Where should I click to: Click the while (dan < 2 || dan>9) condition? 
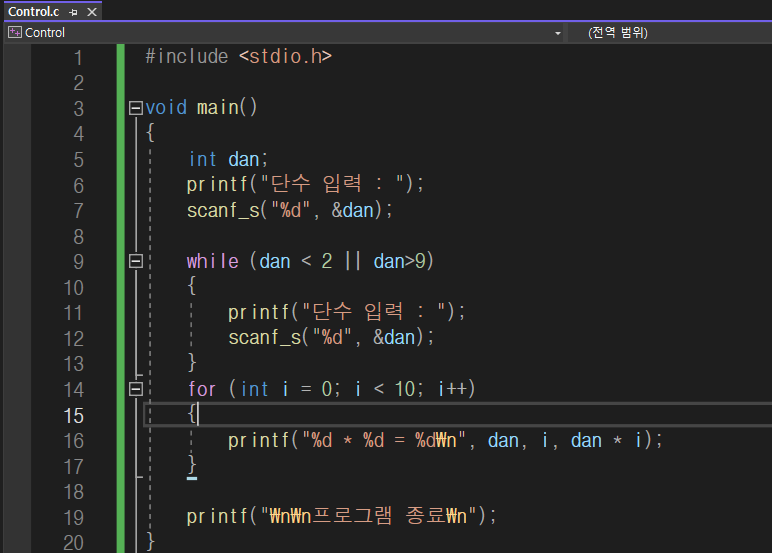310,261
